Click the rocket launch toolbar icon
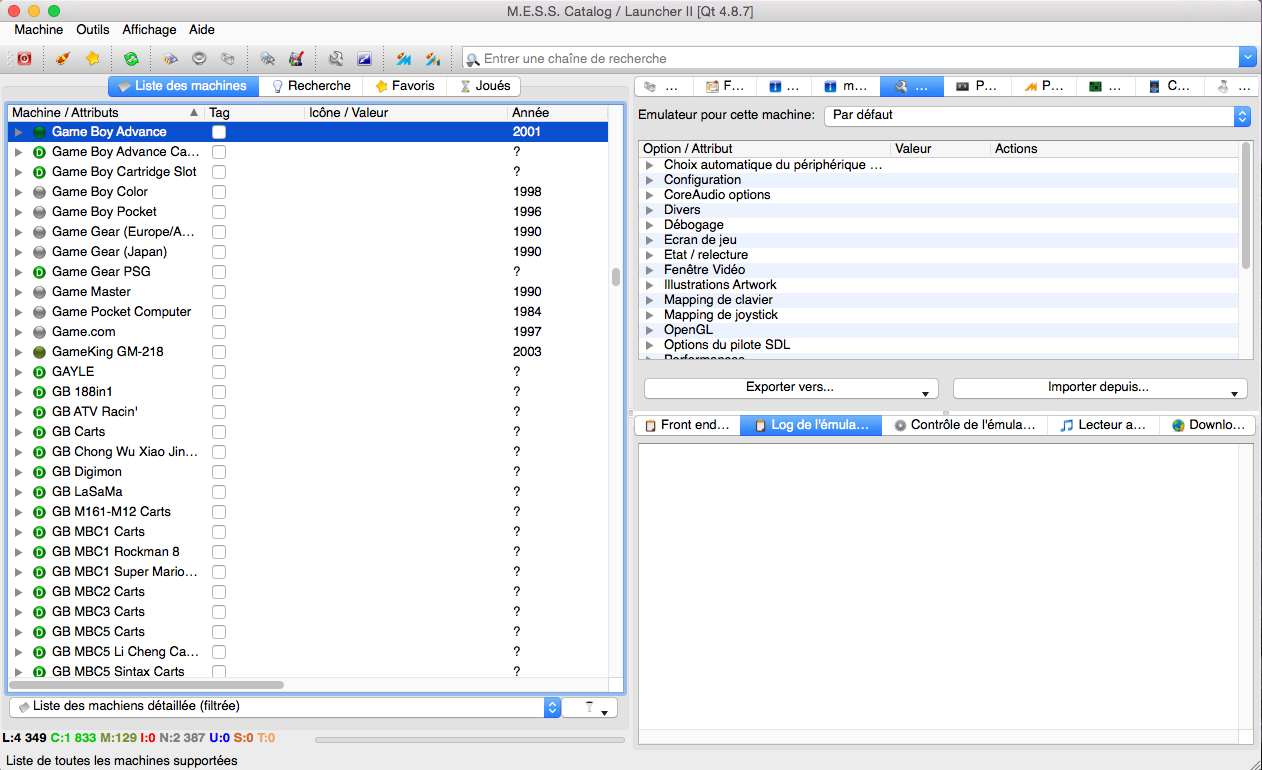1262x770 pixels. click(63, 58)
